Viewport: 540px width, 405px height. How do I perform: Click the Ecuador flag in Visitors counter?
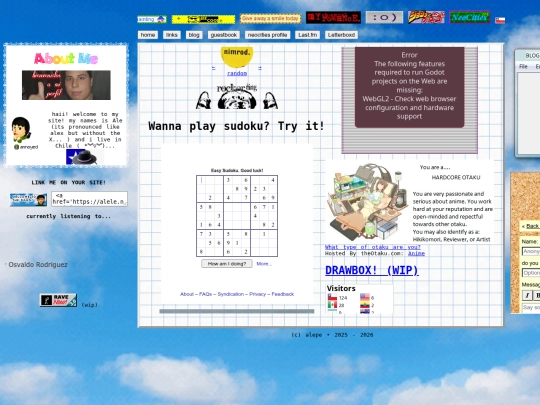(x=365, y=305)
